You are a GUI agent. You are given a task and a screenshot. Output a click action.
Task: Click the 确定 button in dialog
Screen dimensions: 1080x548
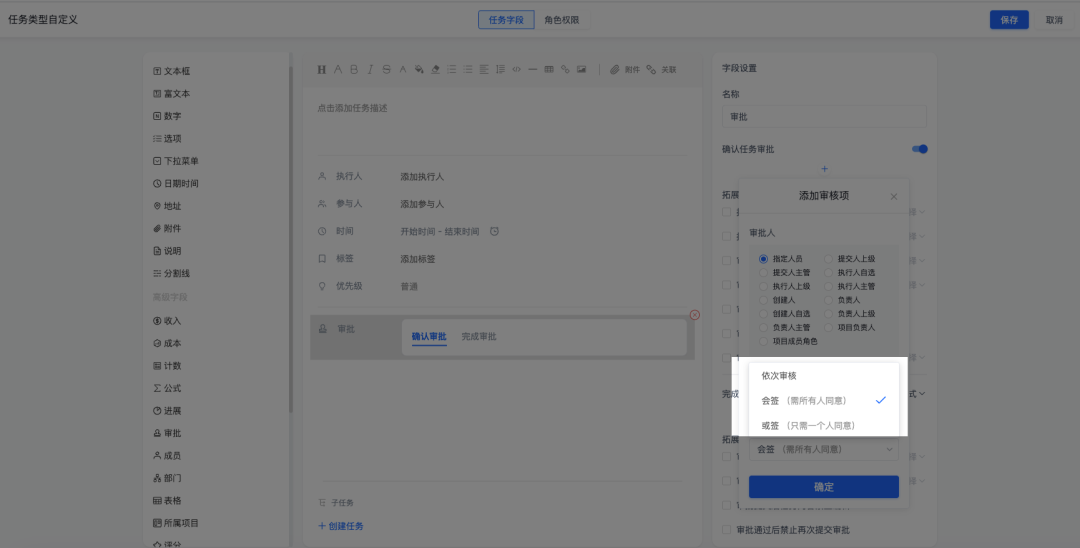pyautogui.click(x=824, y=487)
